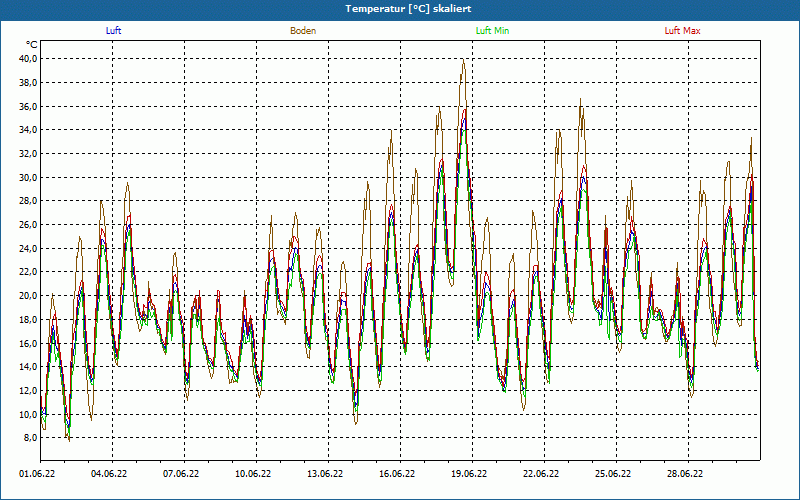Click the 28,0 y-axis value
This screenshot has height=500, width=800.
pos(28,201)
